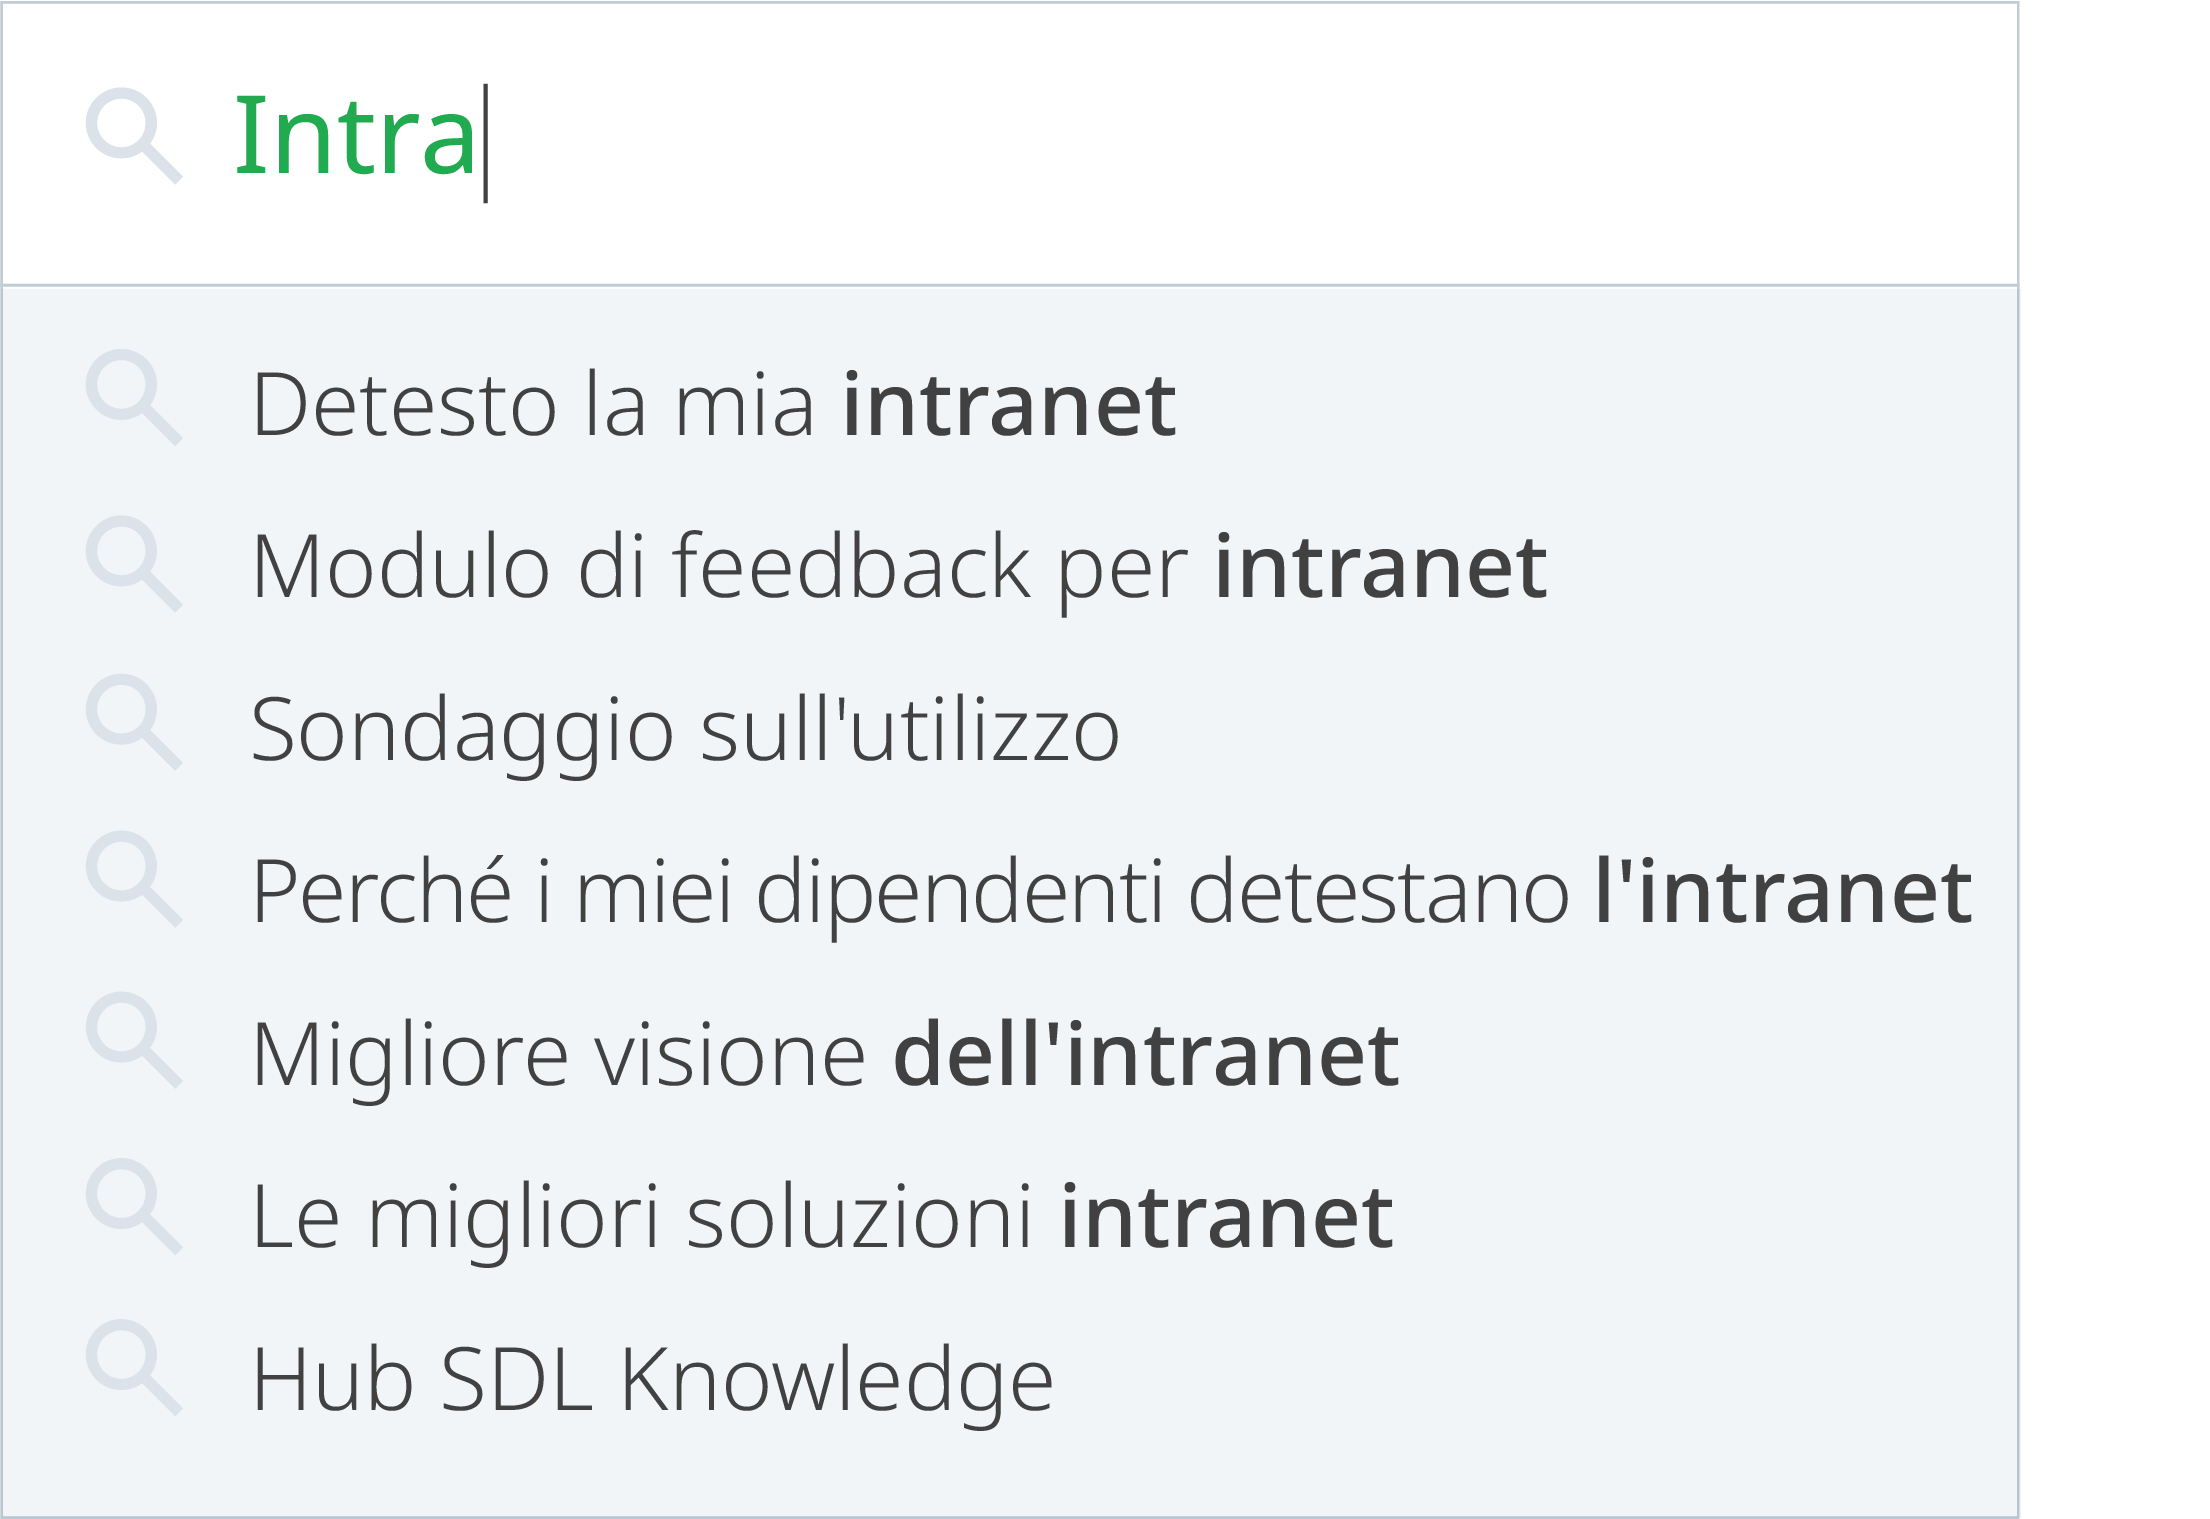Select "Migliore visione dell'intranet" suggestion

tap(825, 1054)
